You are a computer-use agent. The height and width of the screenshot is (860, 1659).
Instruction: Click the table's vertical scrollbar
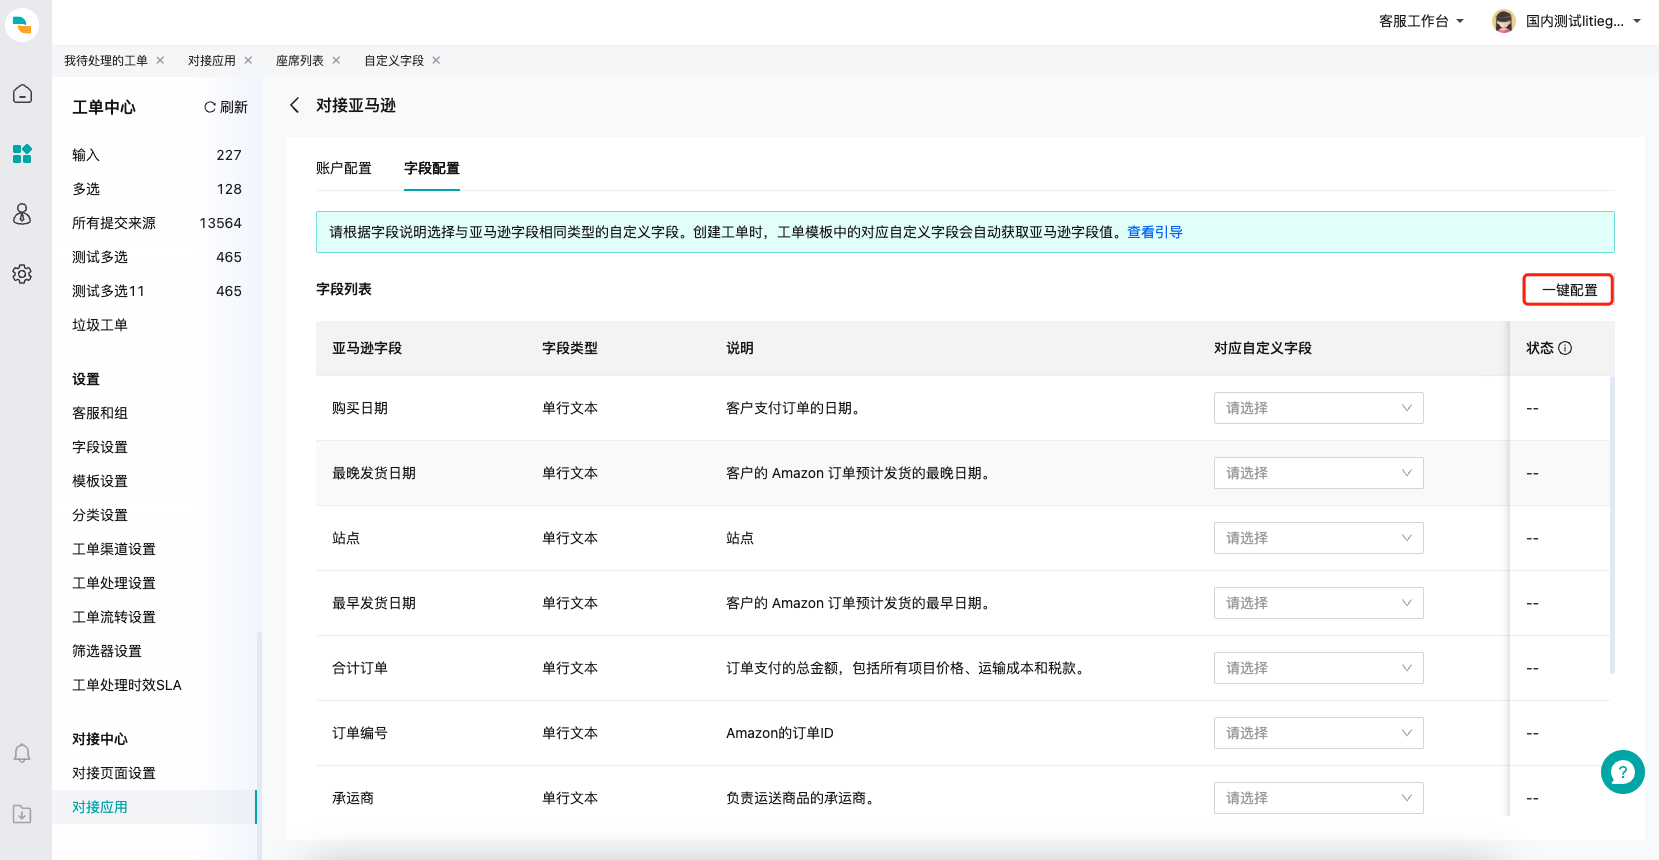coord(1612,525)
